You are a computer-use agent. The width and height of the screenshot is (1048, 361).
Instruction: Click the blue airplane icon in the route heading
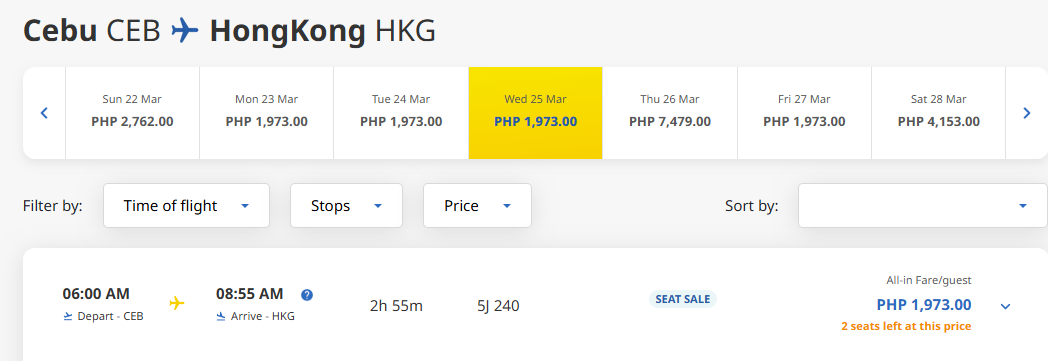click(x=185, y=31)
